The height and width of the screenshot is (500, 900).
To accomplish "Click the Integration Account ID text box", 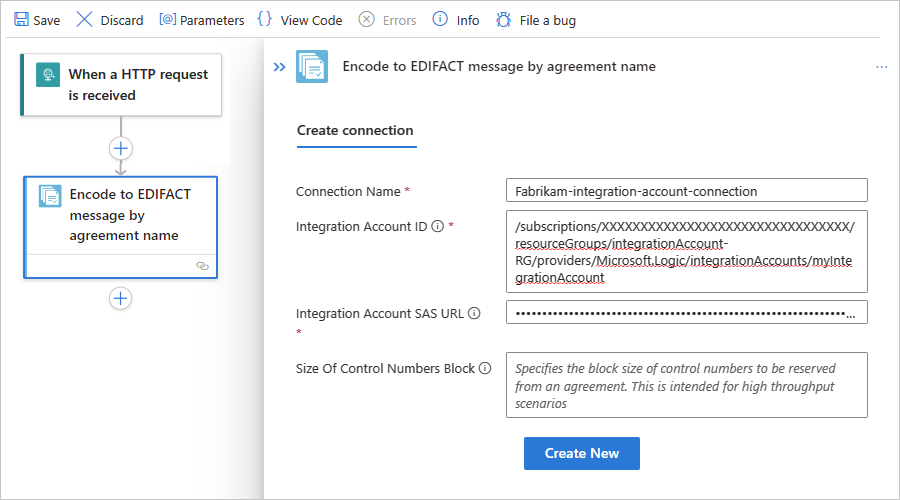I will coord(686,251).
